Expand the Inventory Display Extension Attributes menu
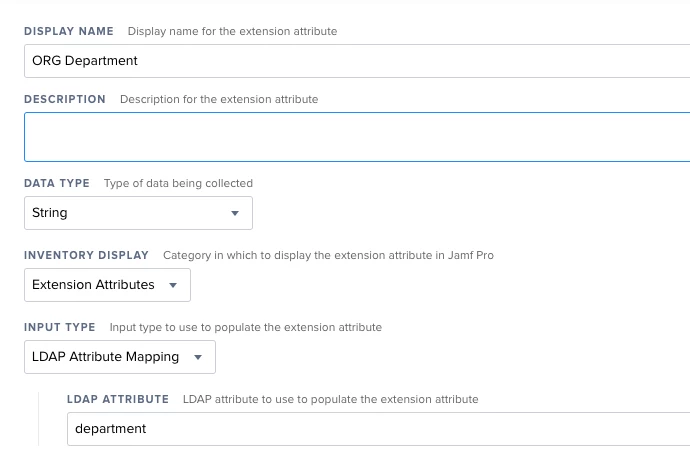The width and height of the screenshot is (690, 467). (107, 285)
